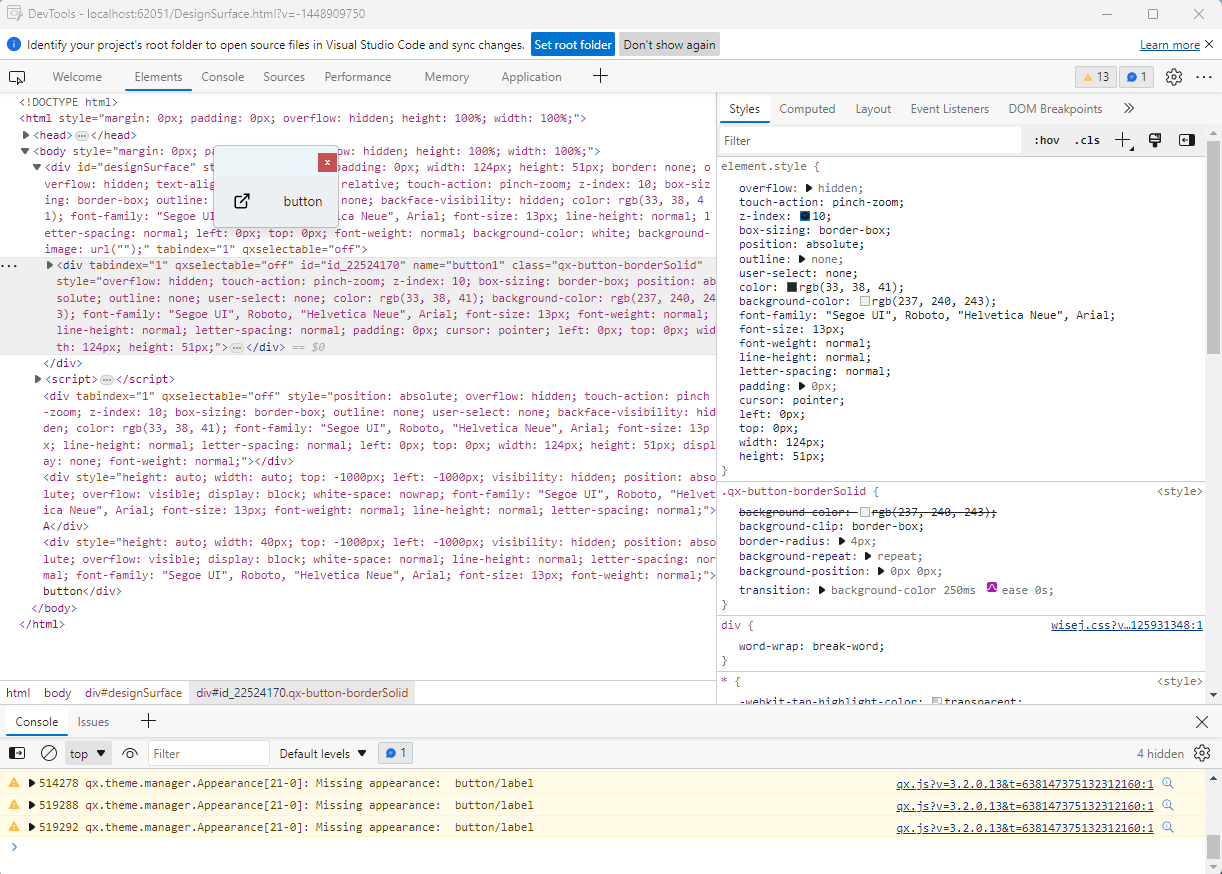This screenshot has height=874, width=1222.
Task: Open the top JavaScript context dropdown
Action: tap(89, 753)
